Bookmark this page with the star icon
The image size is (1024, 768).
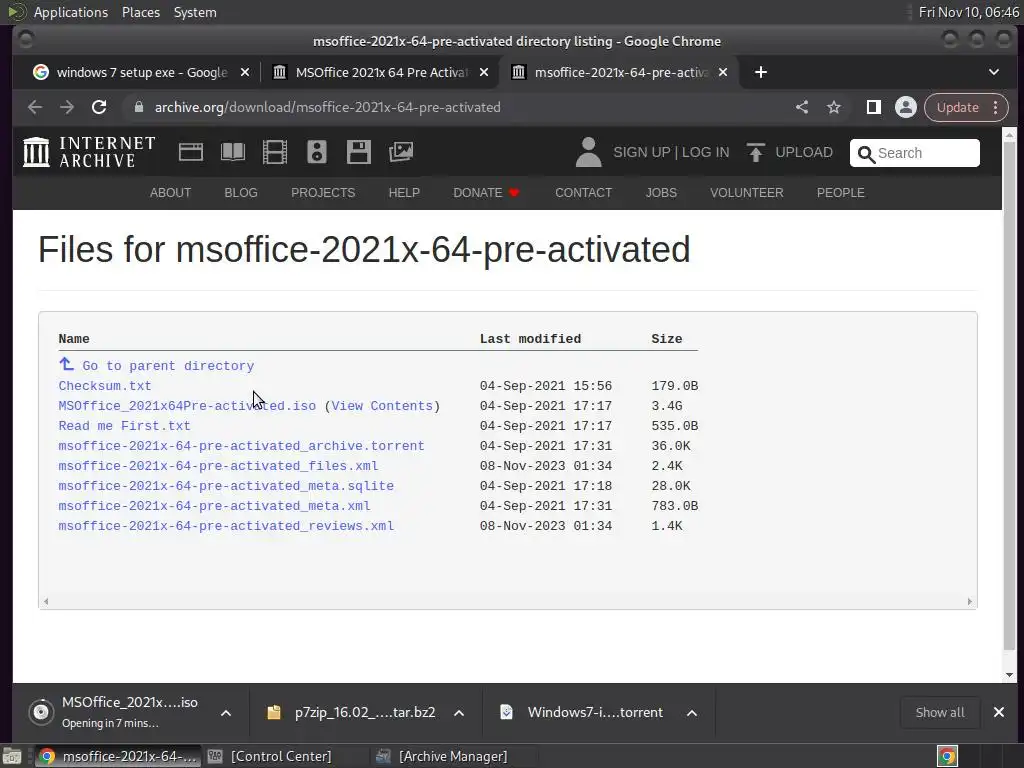coord(834,107)
